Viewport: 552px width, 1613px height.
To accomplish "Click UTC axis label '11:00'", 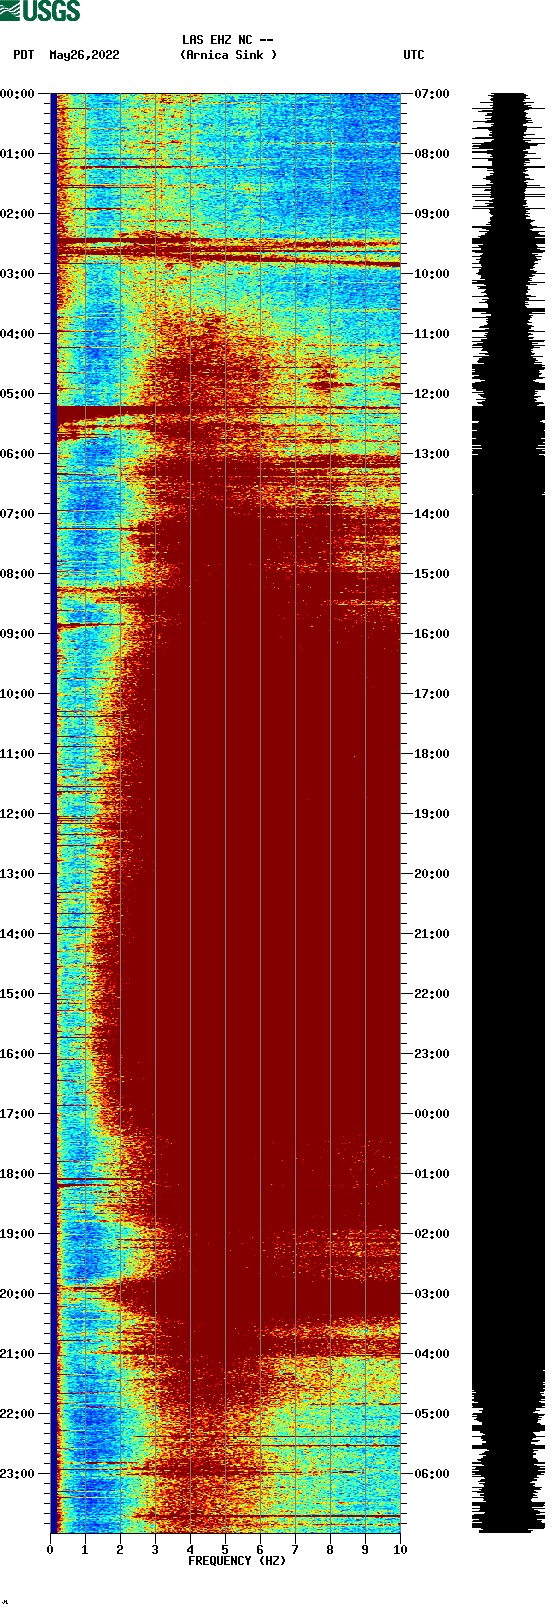I will click(x=432, y=334).
